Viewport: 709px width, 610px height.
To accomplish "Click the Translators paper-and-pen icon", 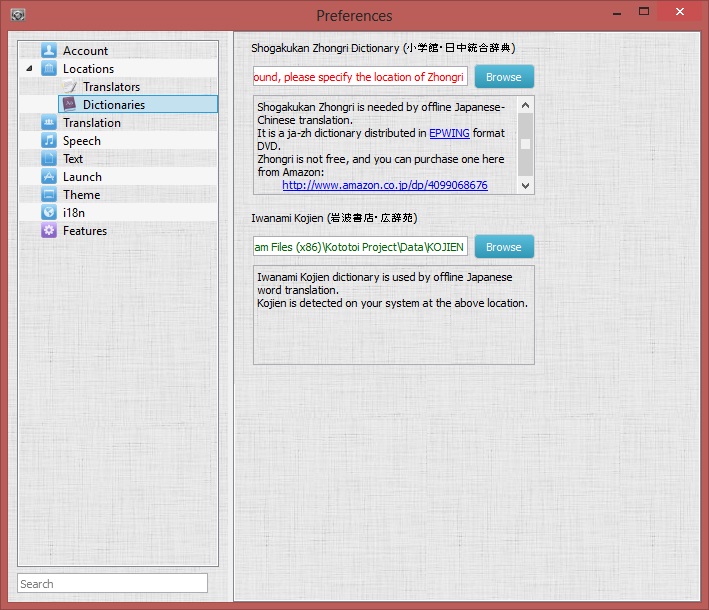I will (69, 86).
